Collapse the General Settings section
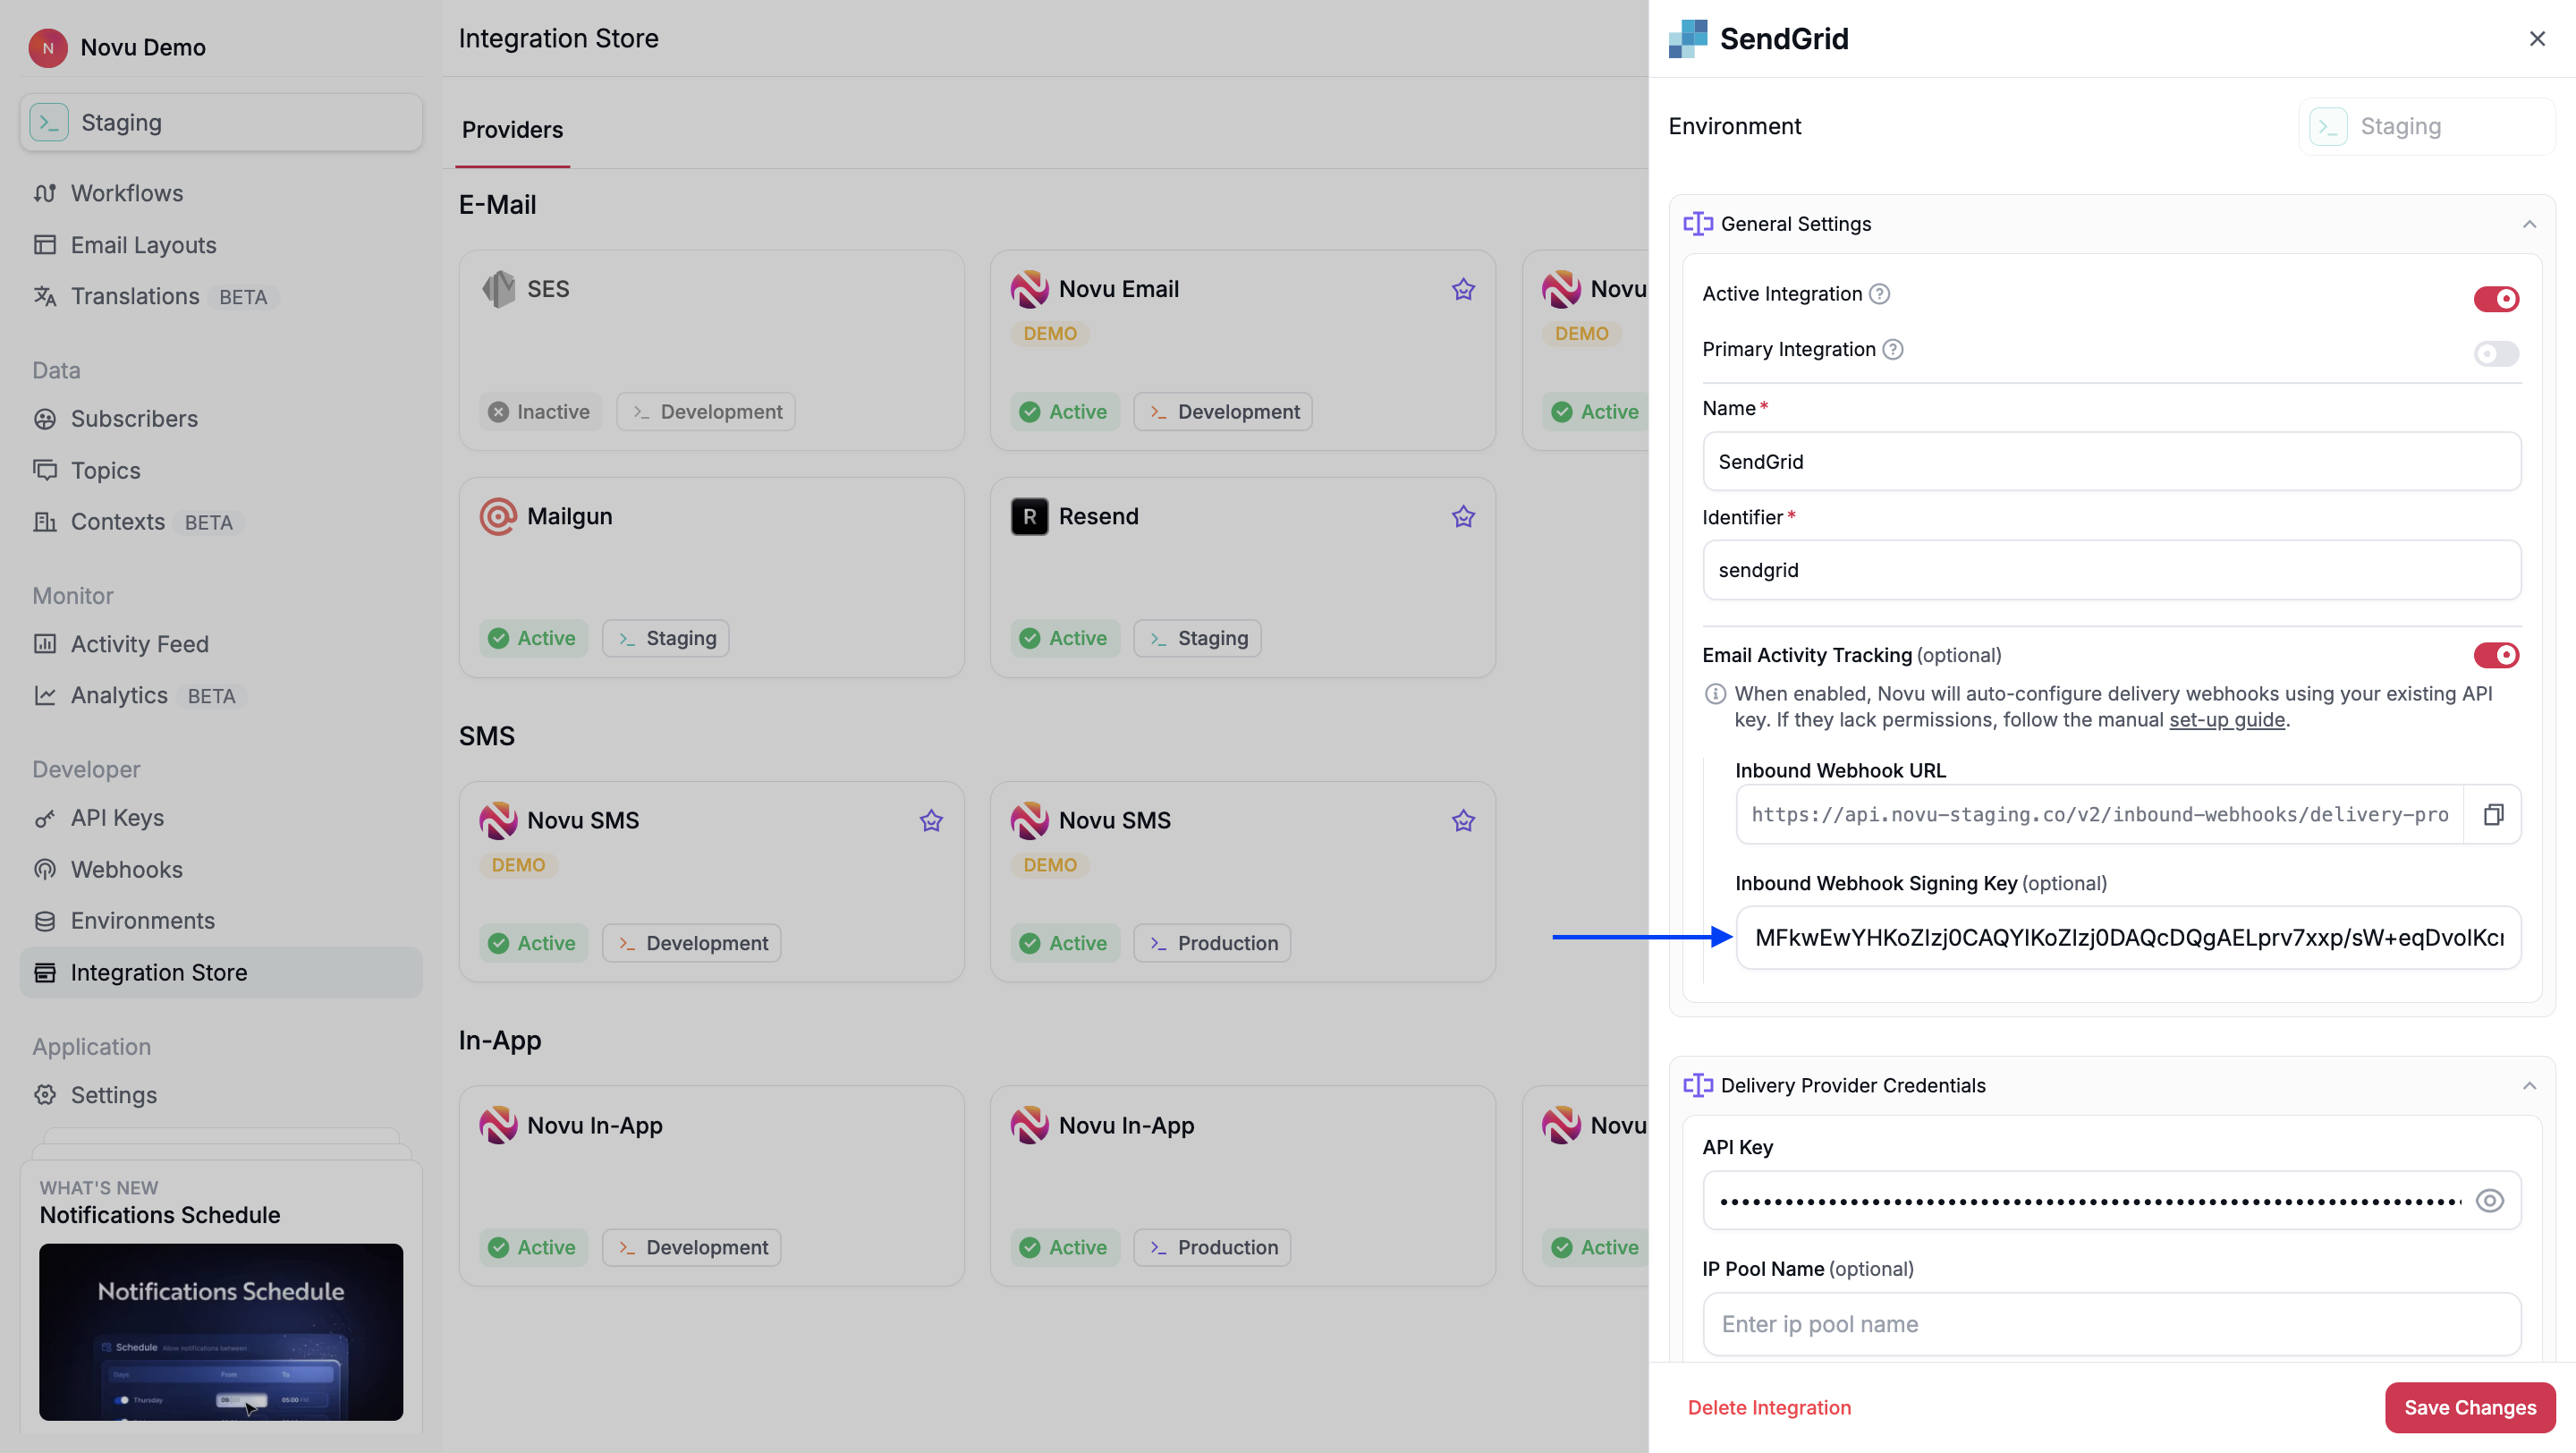This screenshot has width=2576, height=1453. tap(2530, 223)
